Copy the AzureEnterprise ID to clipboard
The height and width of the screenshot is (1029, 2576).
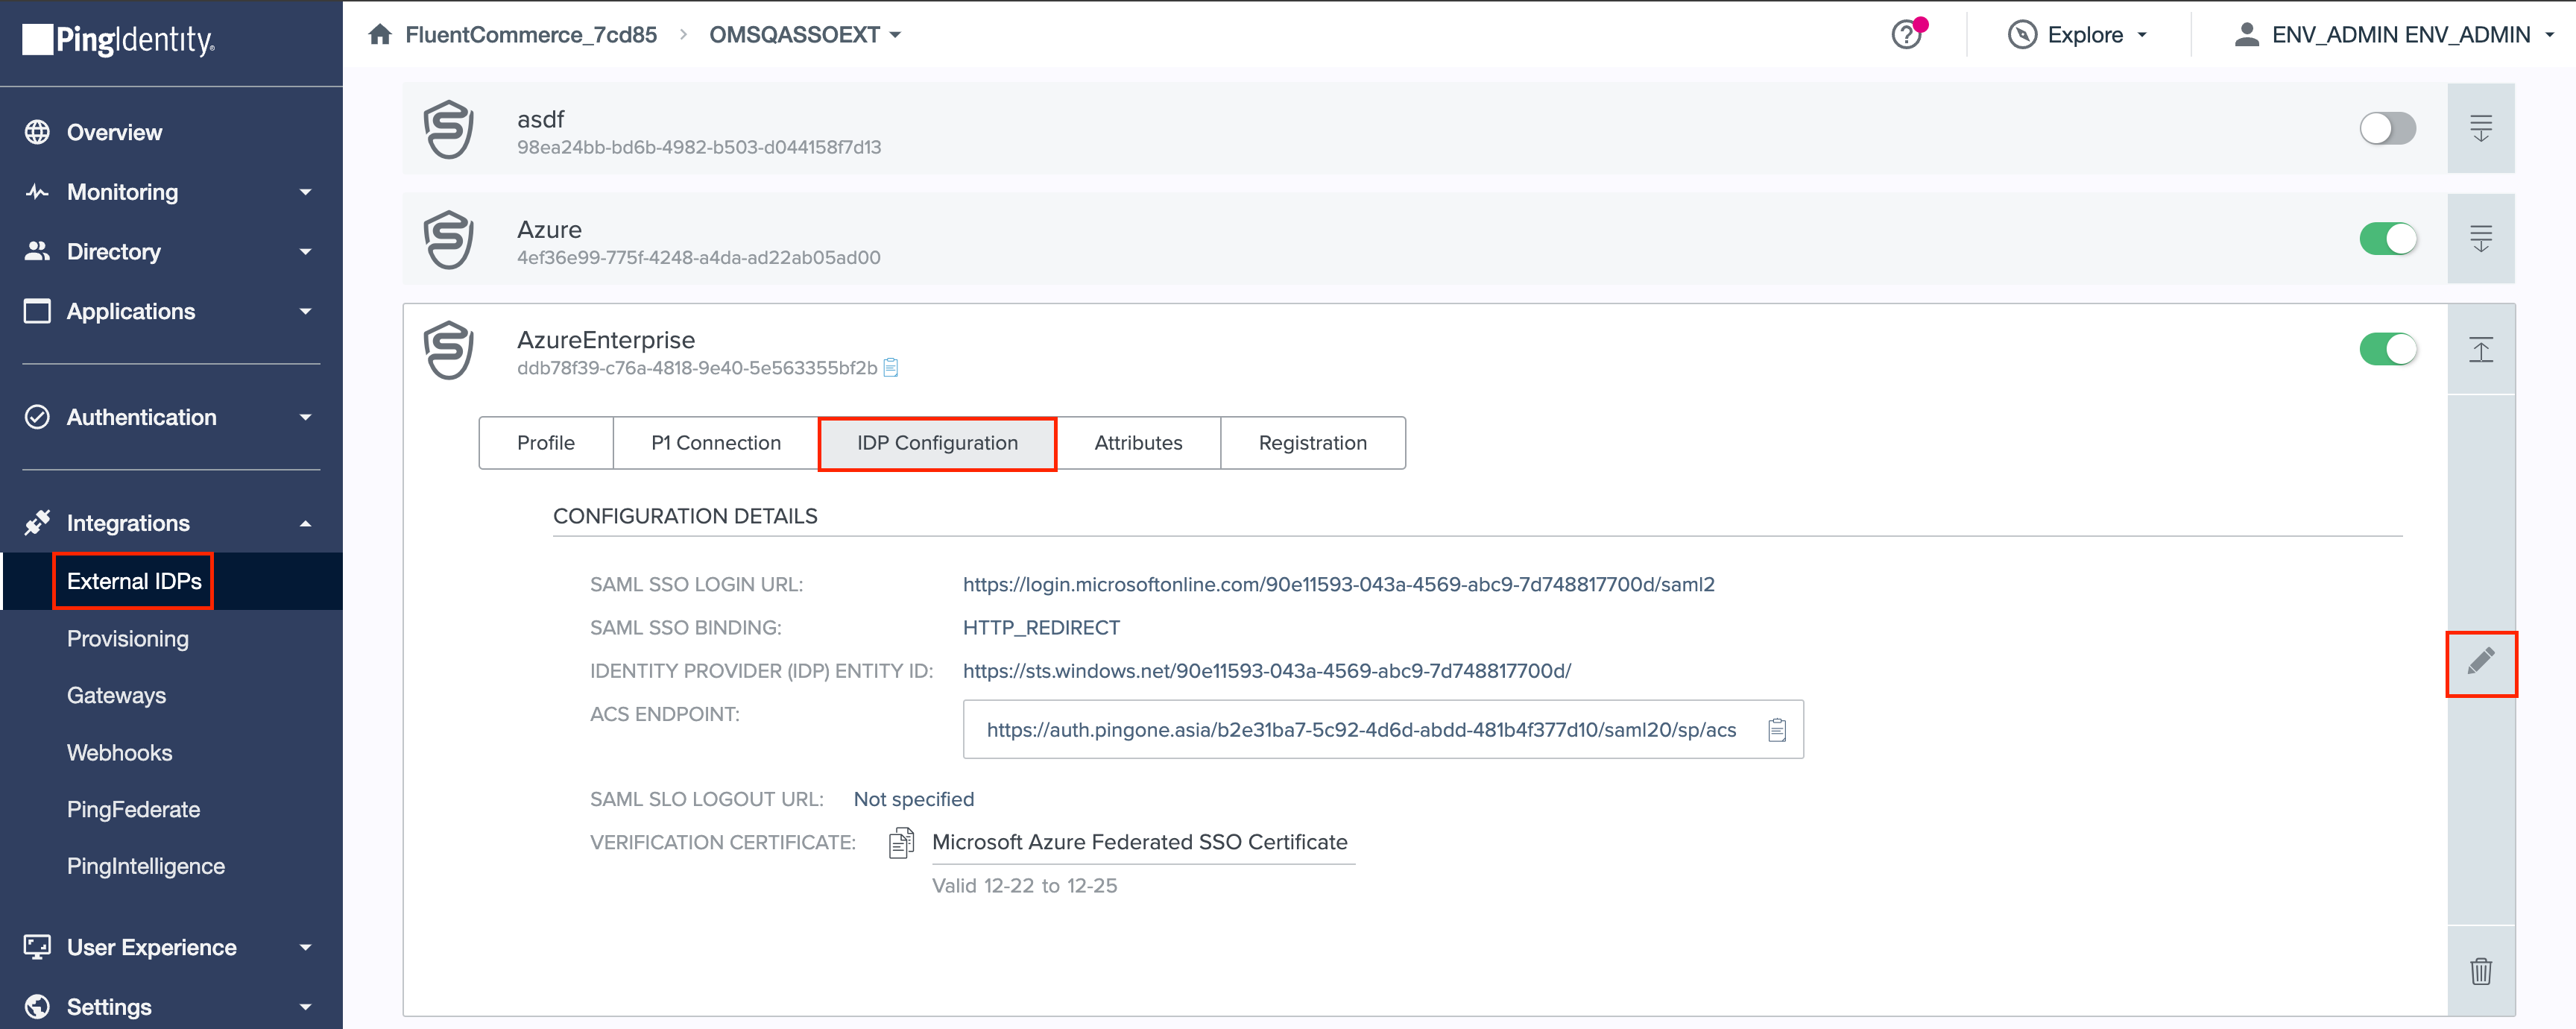[x=891, y=368]
